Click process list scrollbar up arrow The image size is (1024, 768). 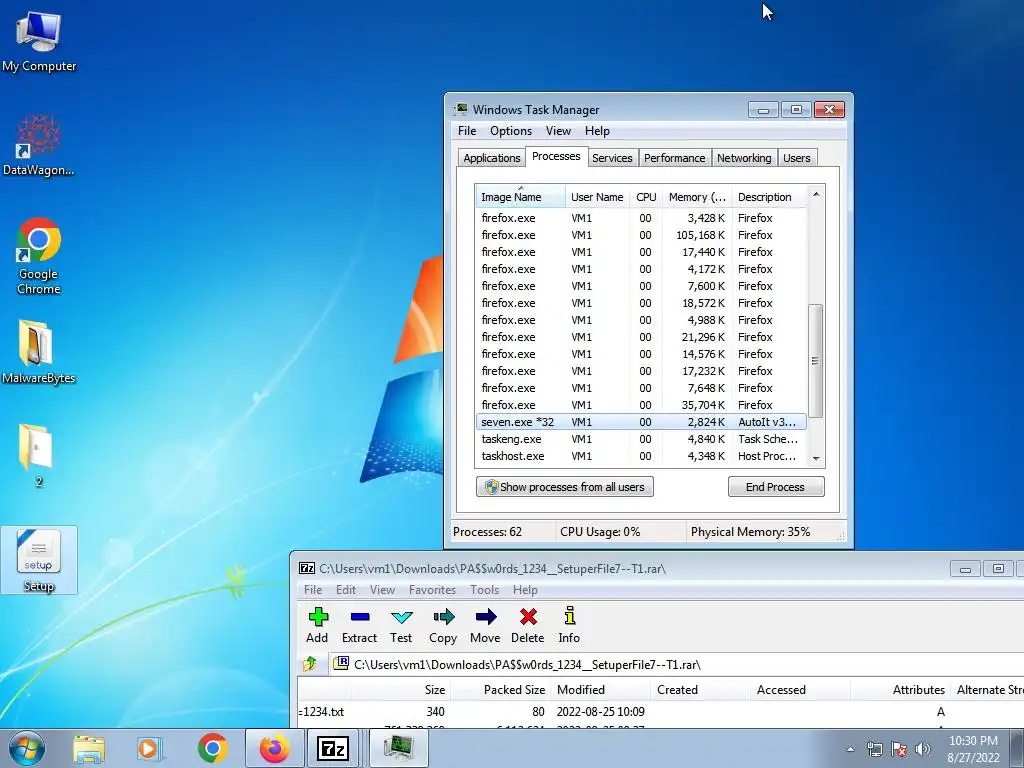pos(816,195)
